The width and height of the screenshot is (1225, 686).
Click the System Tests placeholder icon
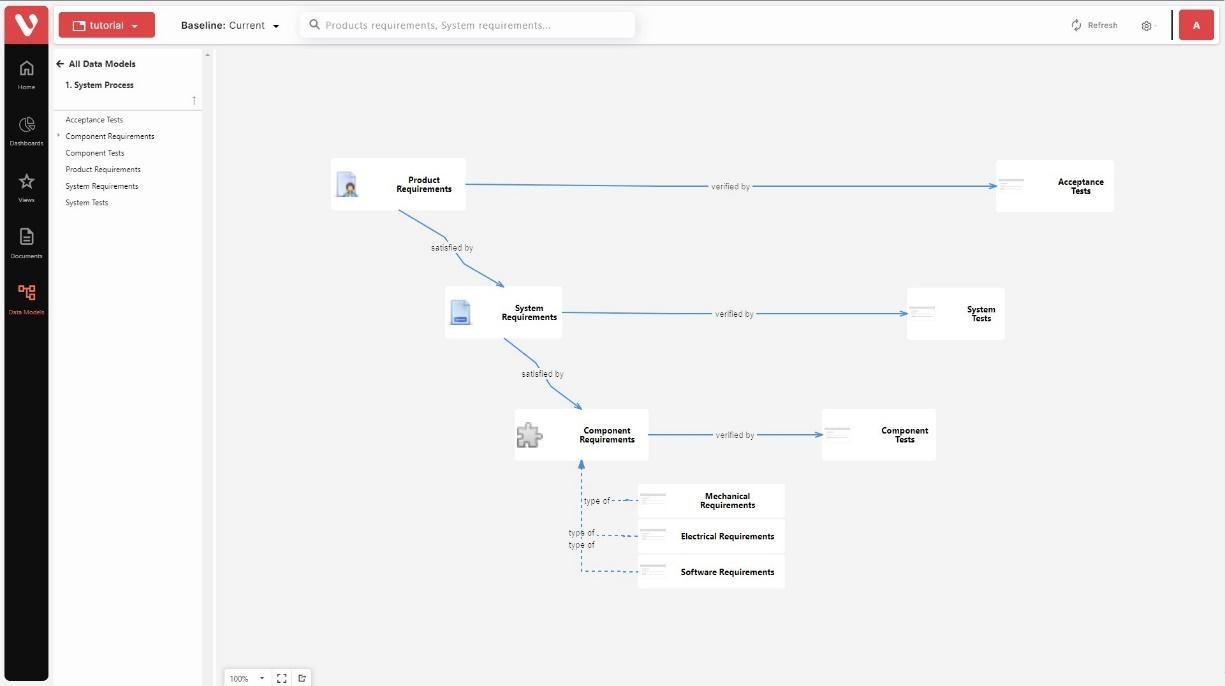tap(922, 312)
